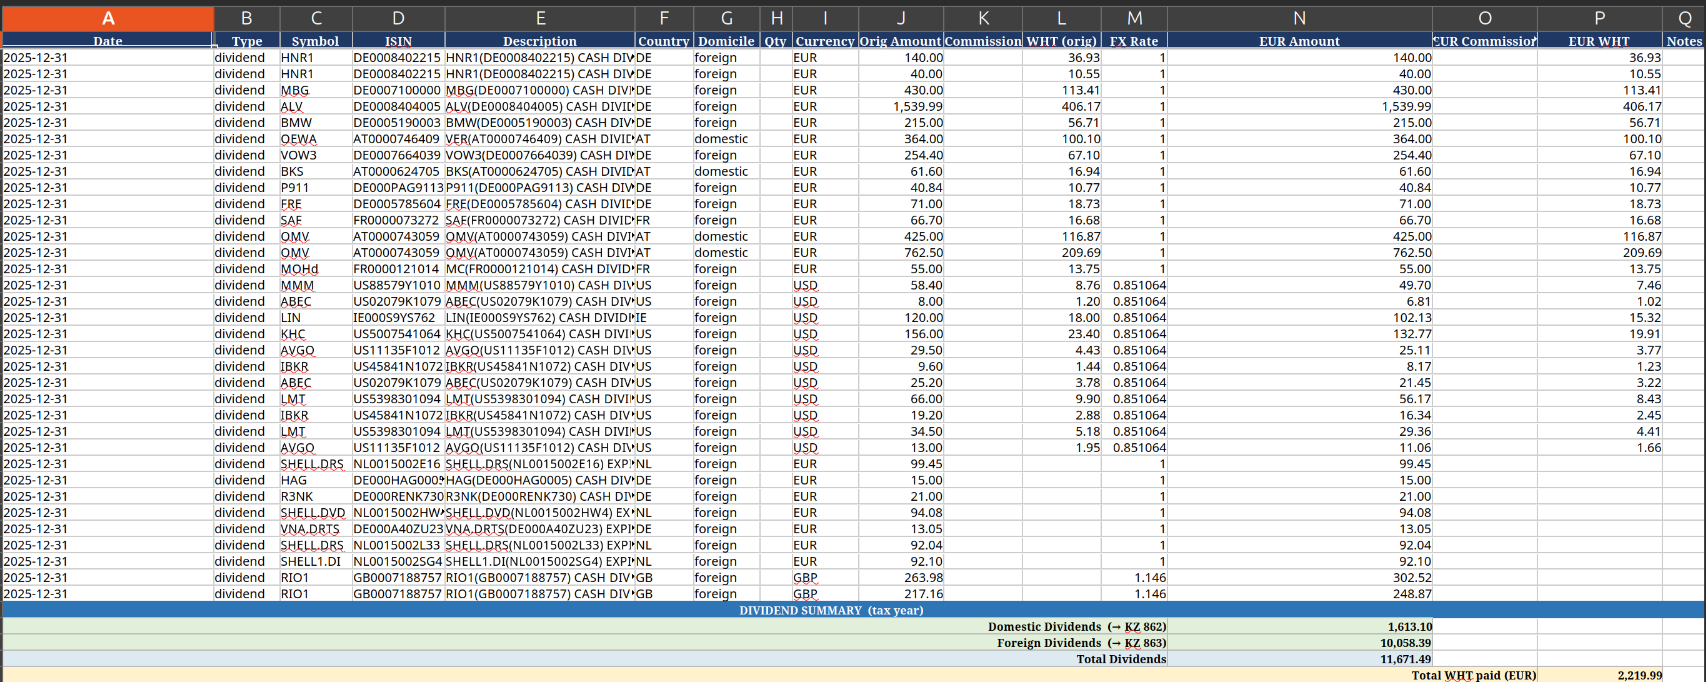
Task: Click the DIVIDEND SUMMARY banner row
Action: [853, 610]
